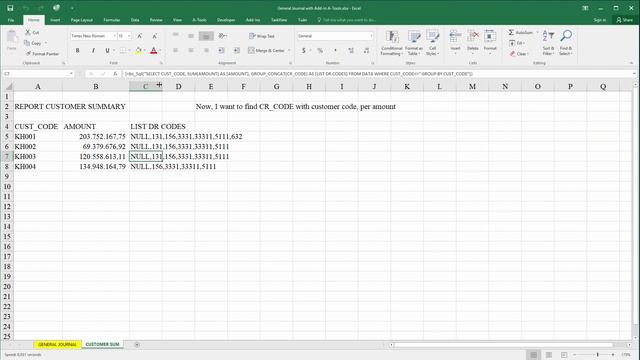Open the Page Layout tab
640x360 pixels.
pos(82,20)
